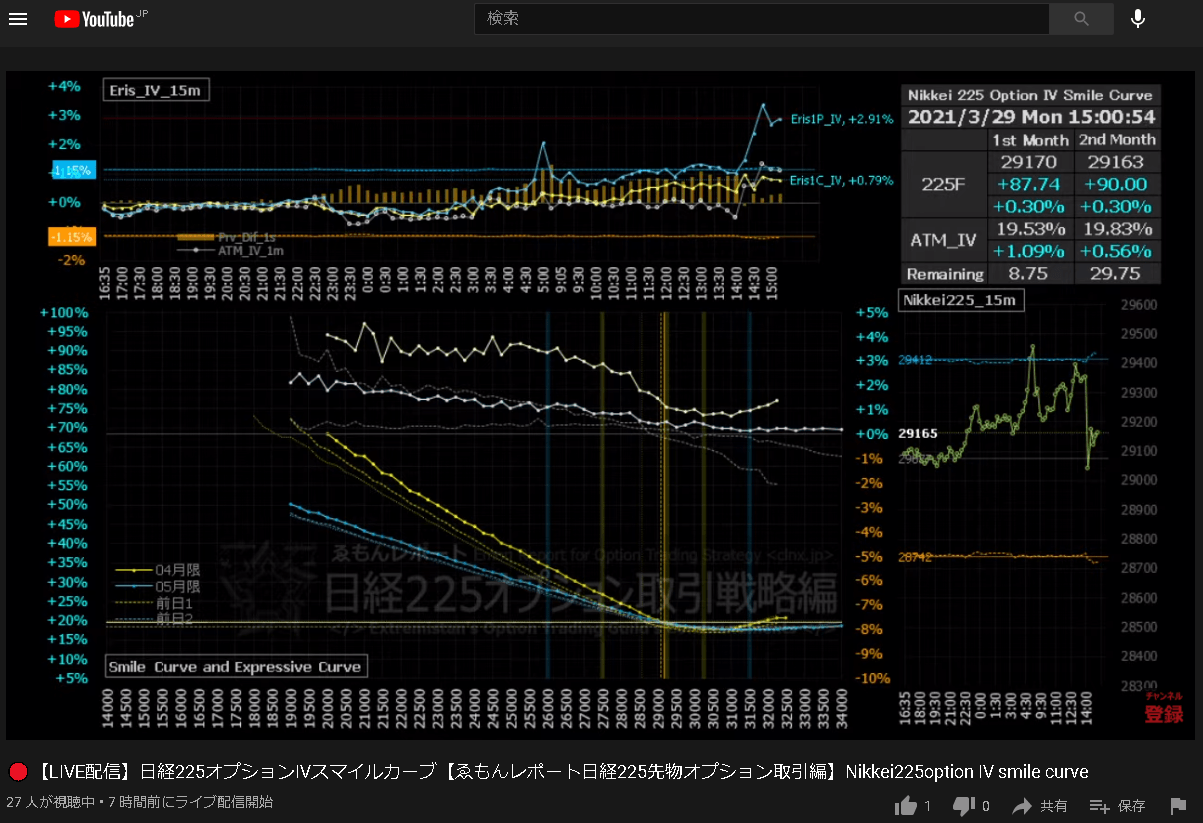The width and height of the screenshot is (1203, 823).
Task: Click the 04月限 legend entry
Action: [x=157, y=571]
